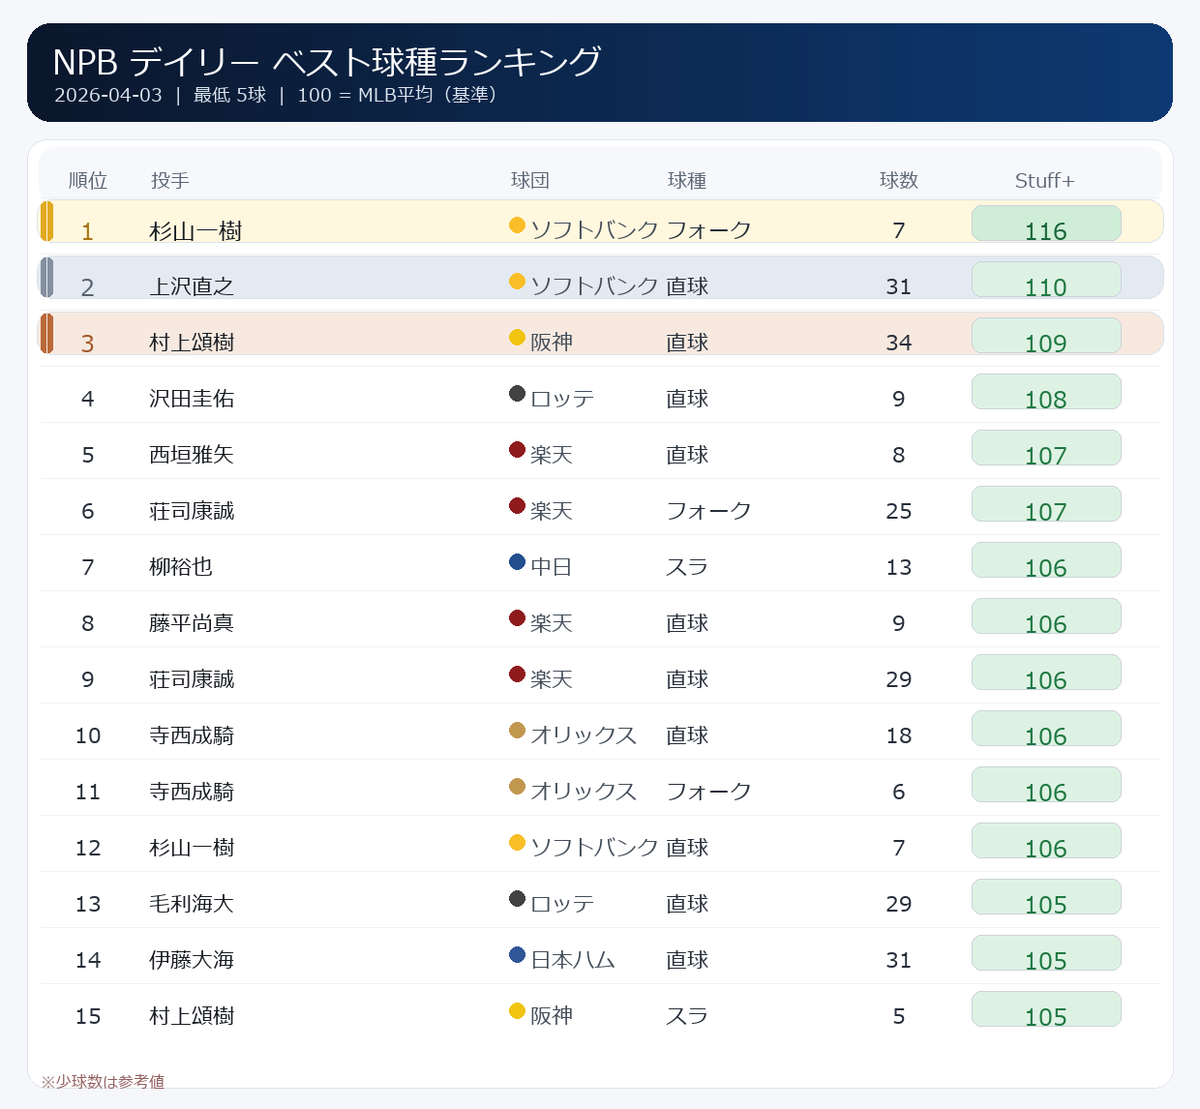Open the ※少球数は参考値 footnote link
This screenshot has height=1109, width=1200.
(103, 1082)
